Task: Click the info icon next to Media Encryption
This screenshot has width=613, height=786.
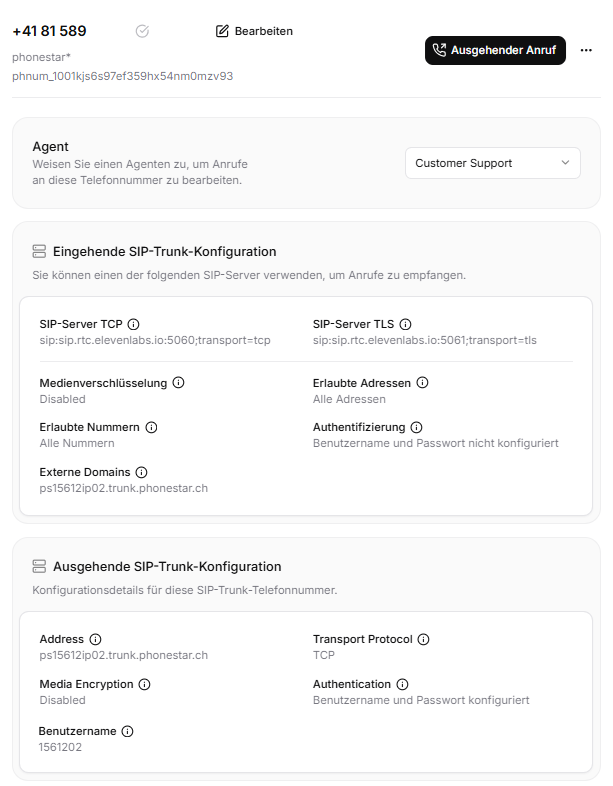Action: click(144, 684)
